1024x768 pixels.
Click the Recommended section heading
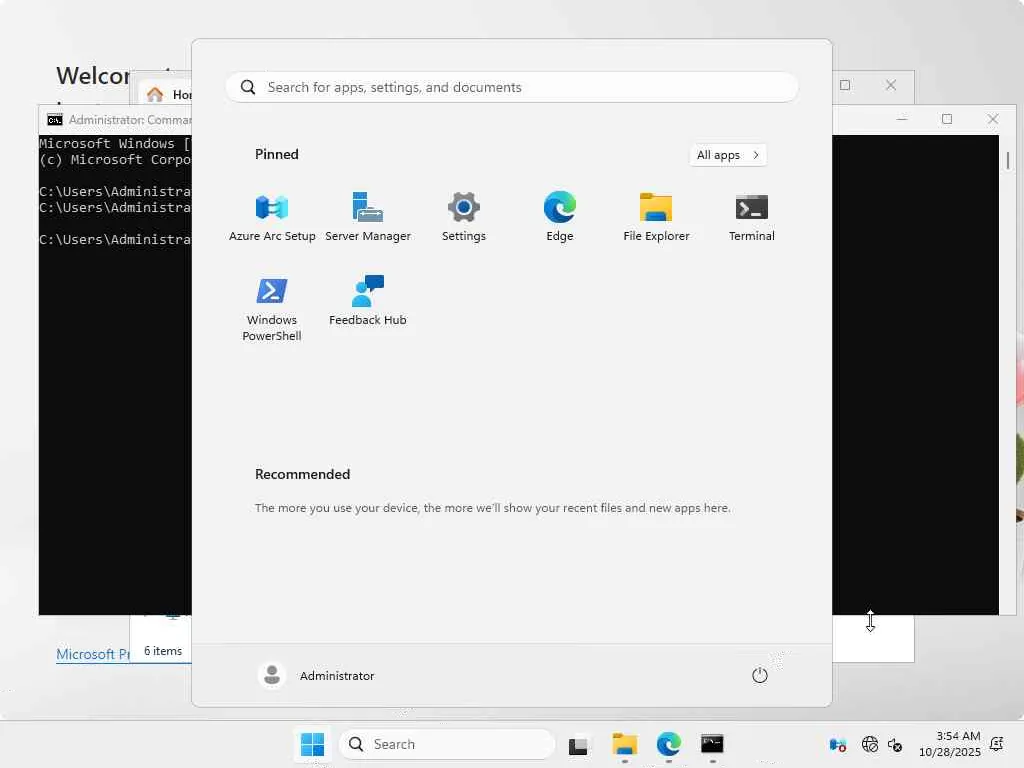302,474
